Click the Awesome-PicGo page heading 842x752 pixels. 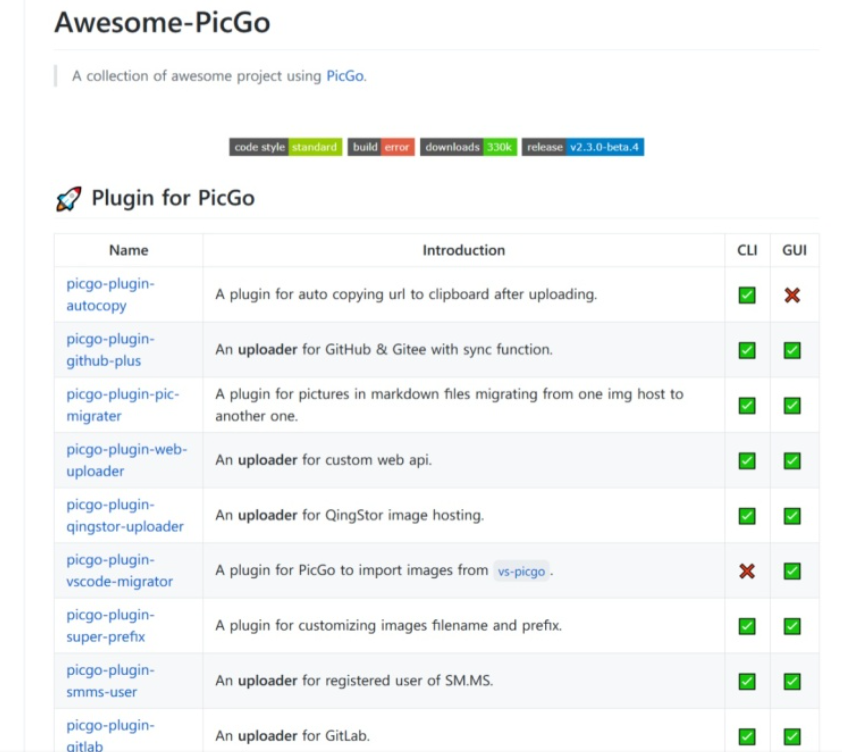(162, 22)
